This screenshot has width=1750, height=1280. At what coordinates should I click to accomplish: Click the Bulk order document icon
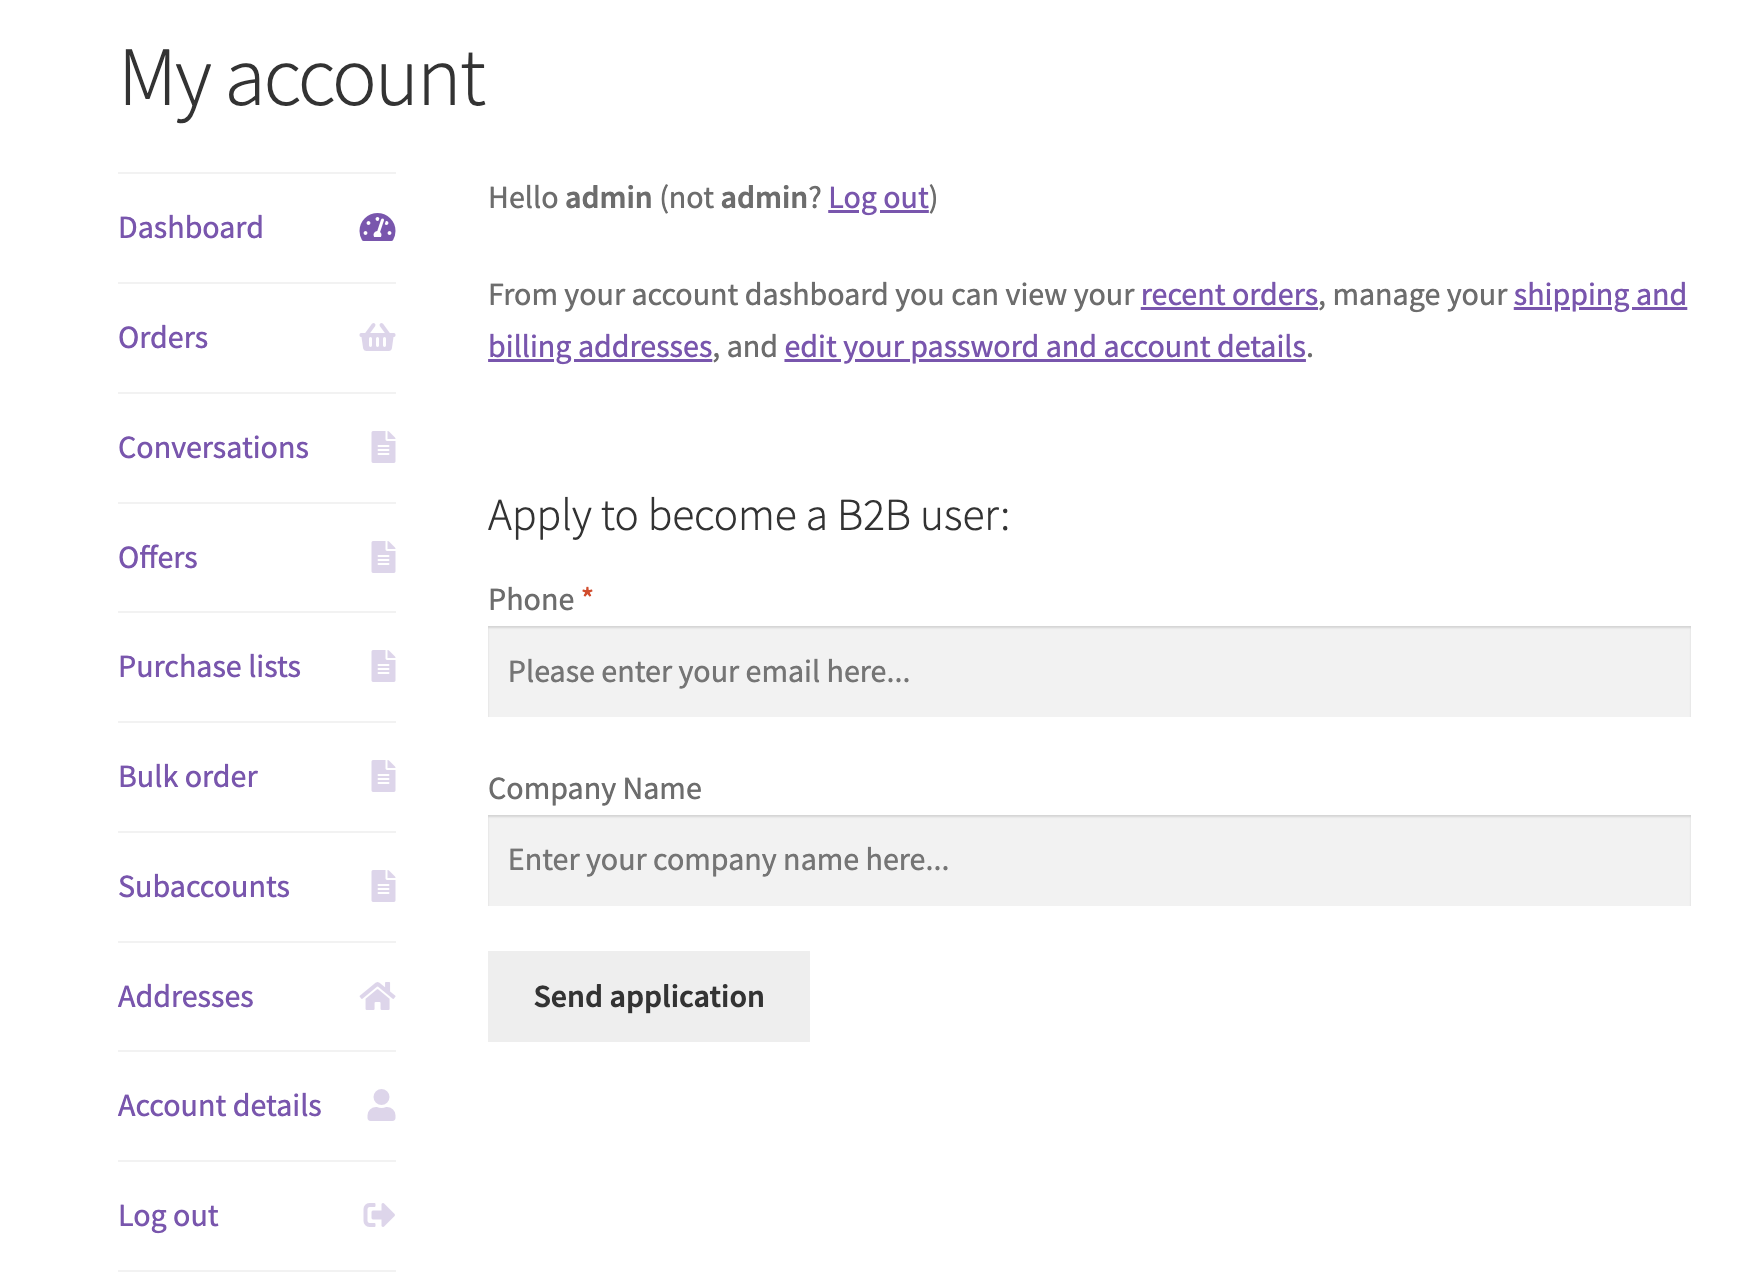click(x=383, y=776)
